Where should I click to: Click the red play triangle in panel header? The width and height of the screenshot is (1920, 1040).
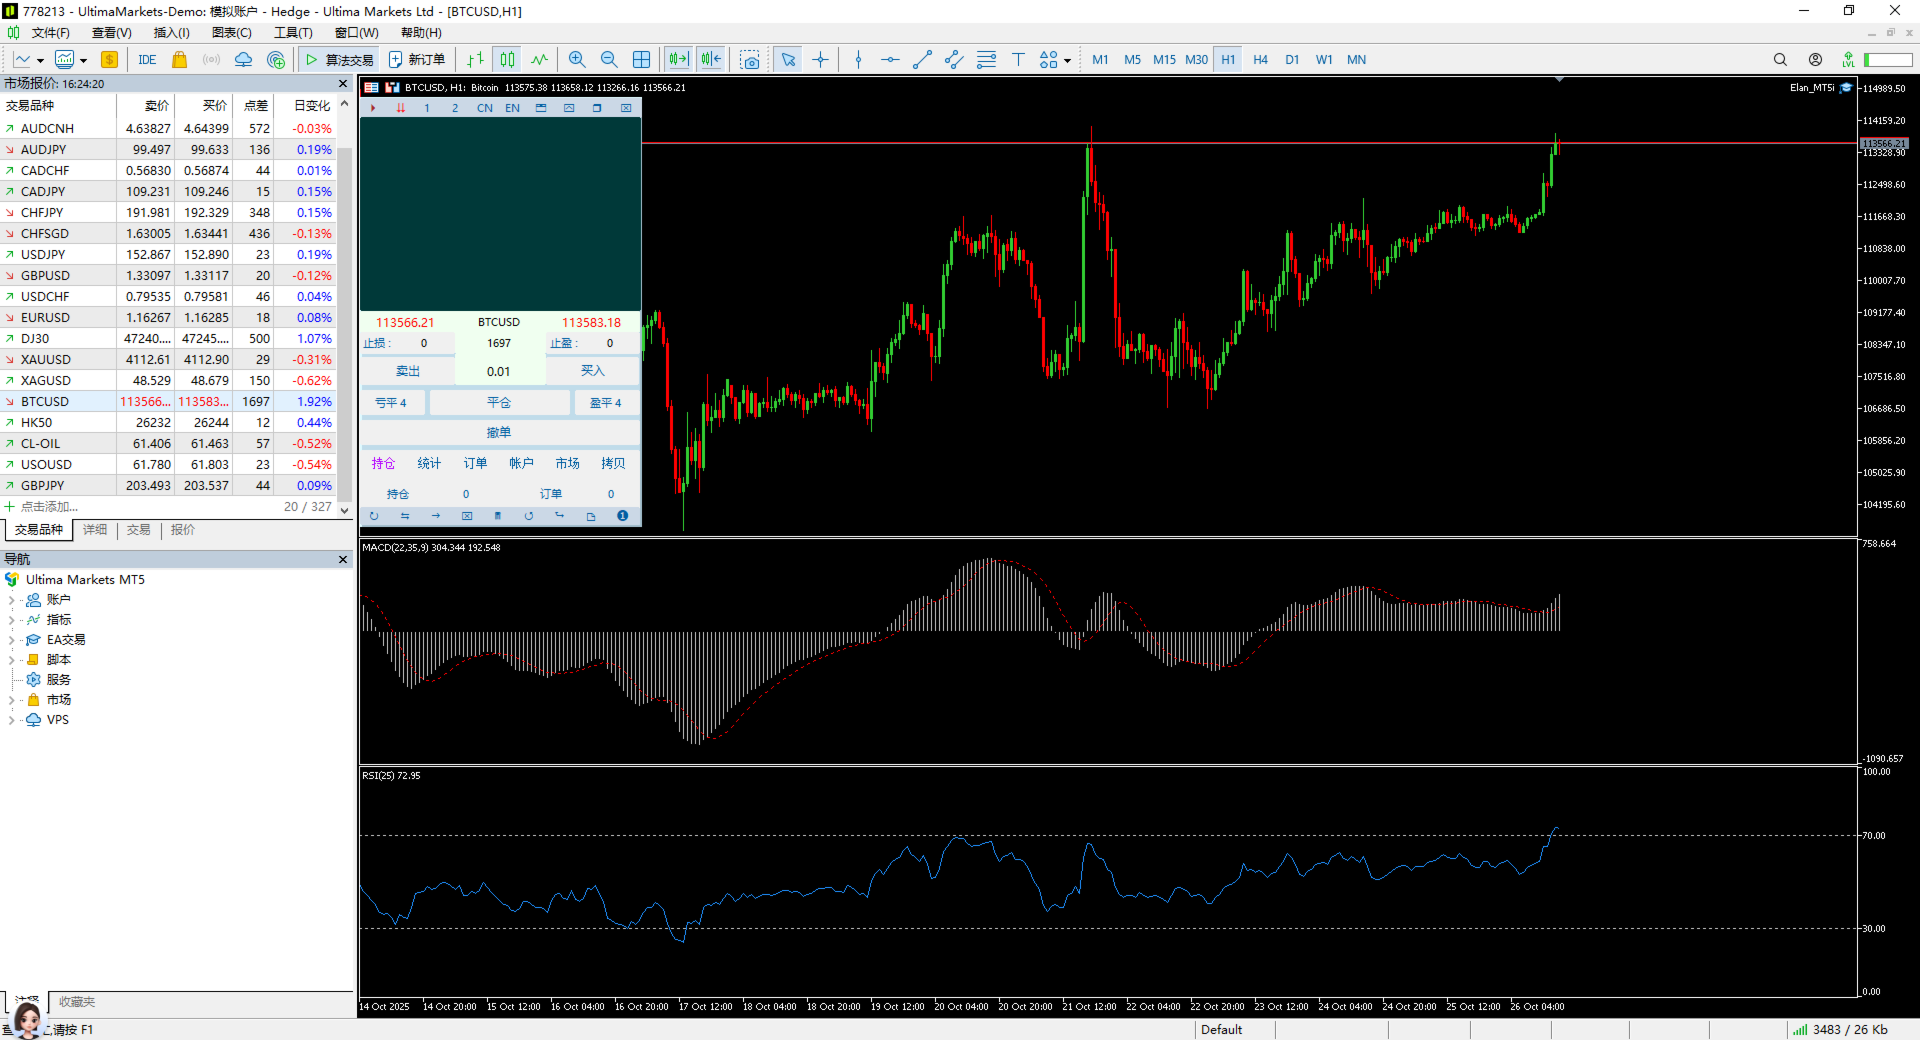(x=373, y=108)
